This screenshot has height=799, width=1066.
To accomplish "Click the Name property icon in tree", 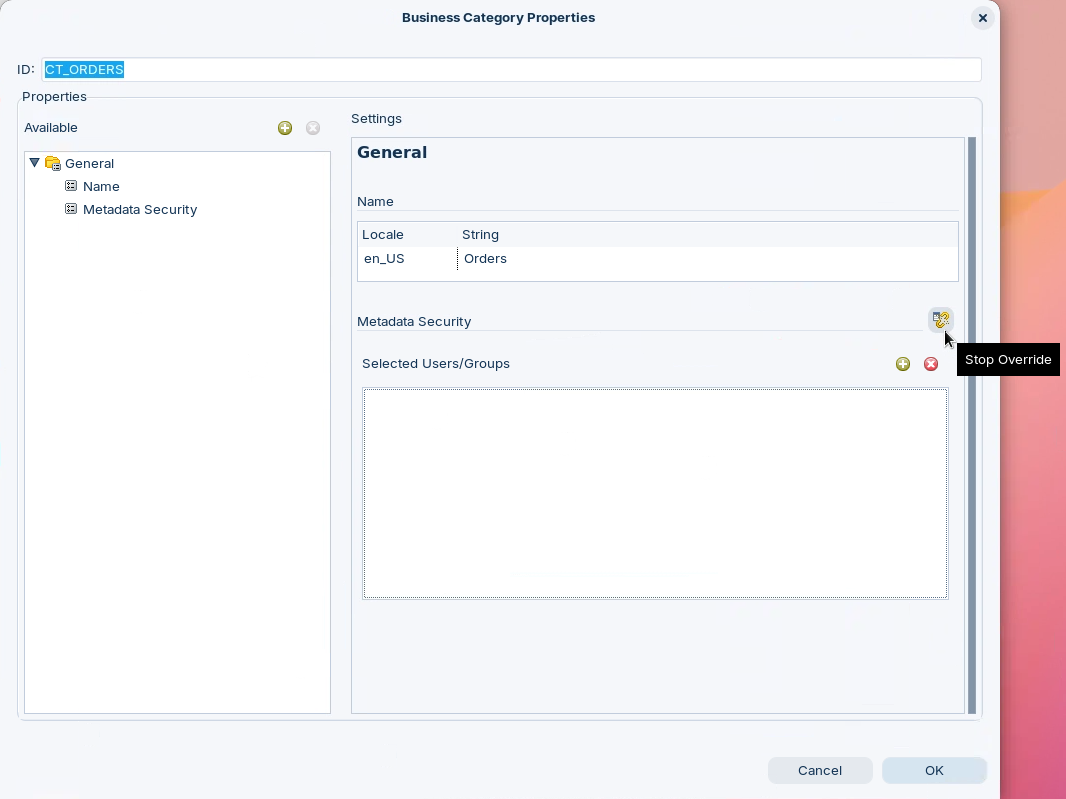I will click(x=71, y=186).
